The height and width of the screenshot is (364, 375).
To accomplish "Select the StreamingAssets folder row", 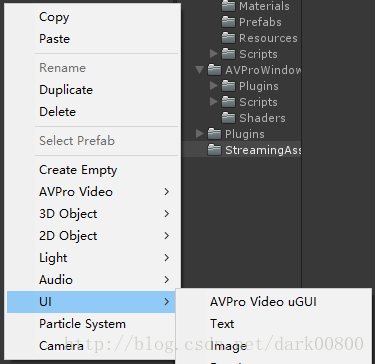I will (242, 150).
